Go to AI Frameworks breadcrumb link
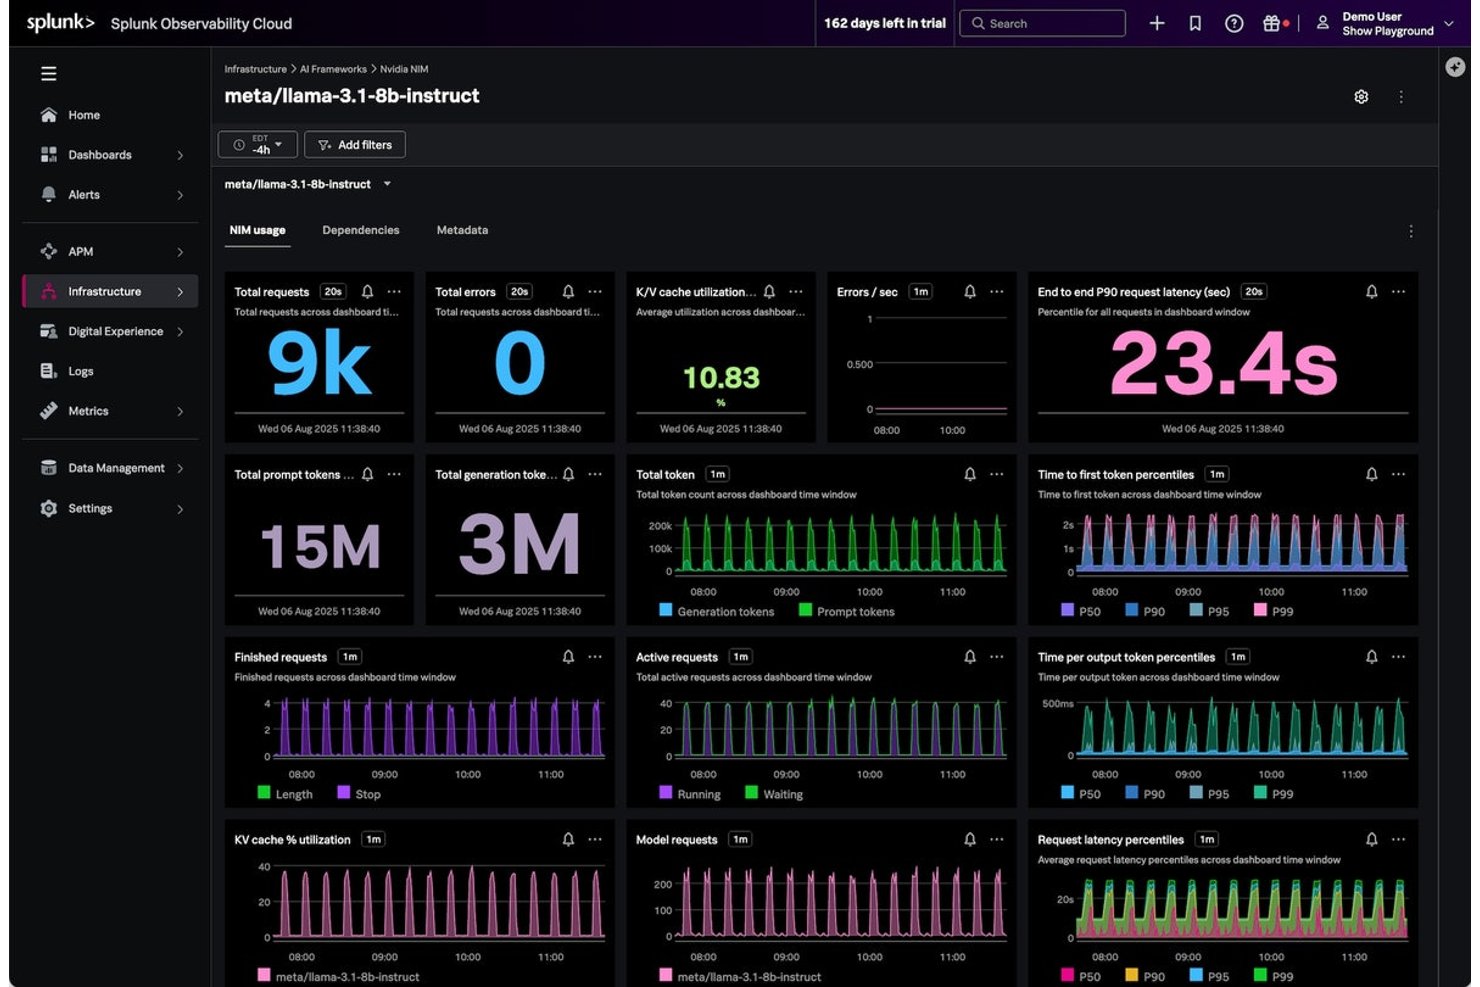 333,69
